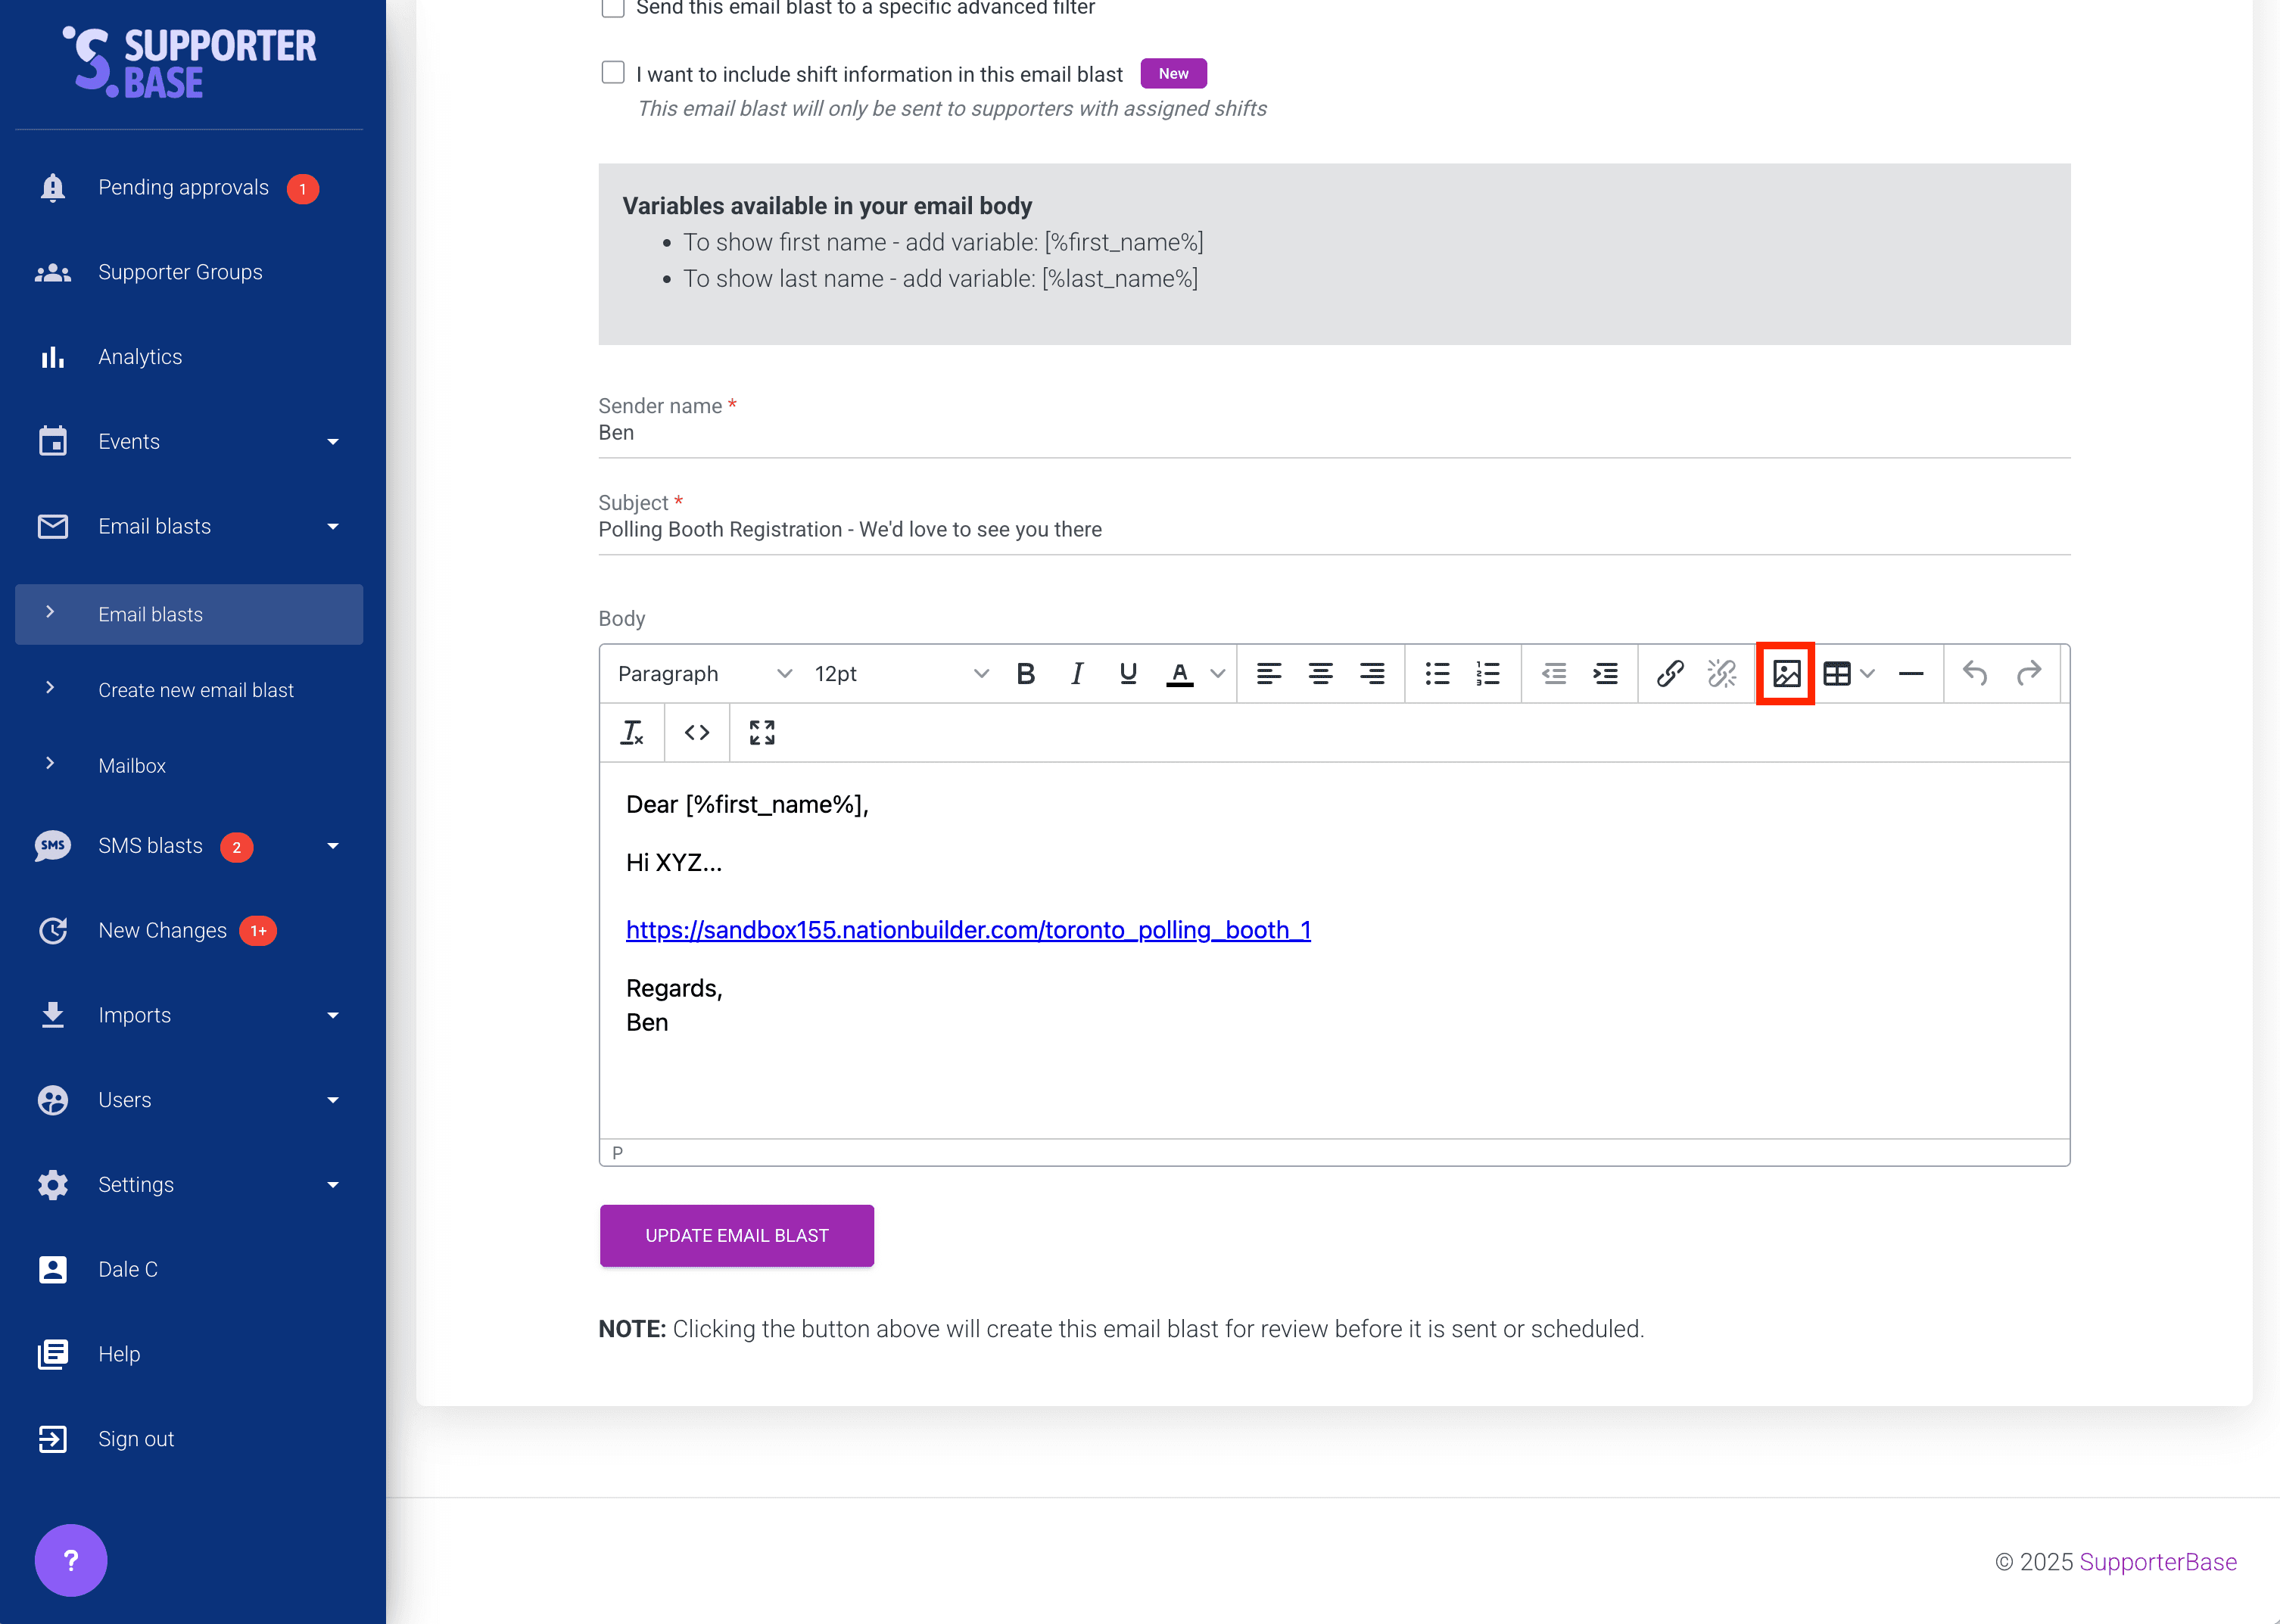
Task: Toggle bulleted list formatting
Action: (1437, 673)
